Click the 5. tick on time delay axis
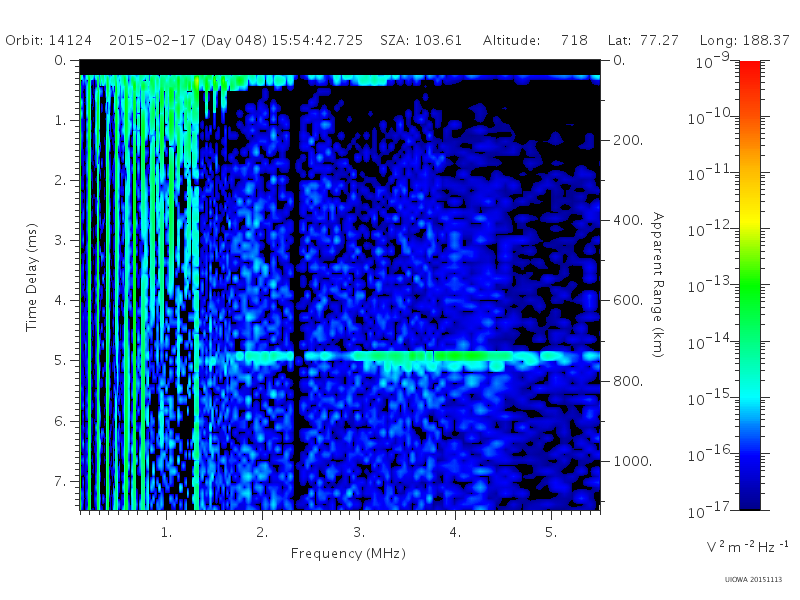This screenshot has height=600, width=800. [x=60, y=360]
